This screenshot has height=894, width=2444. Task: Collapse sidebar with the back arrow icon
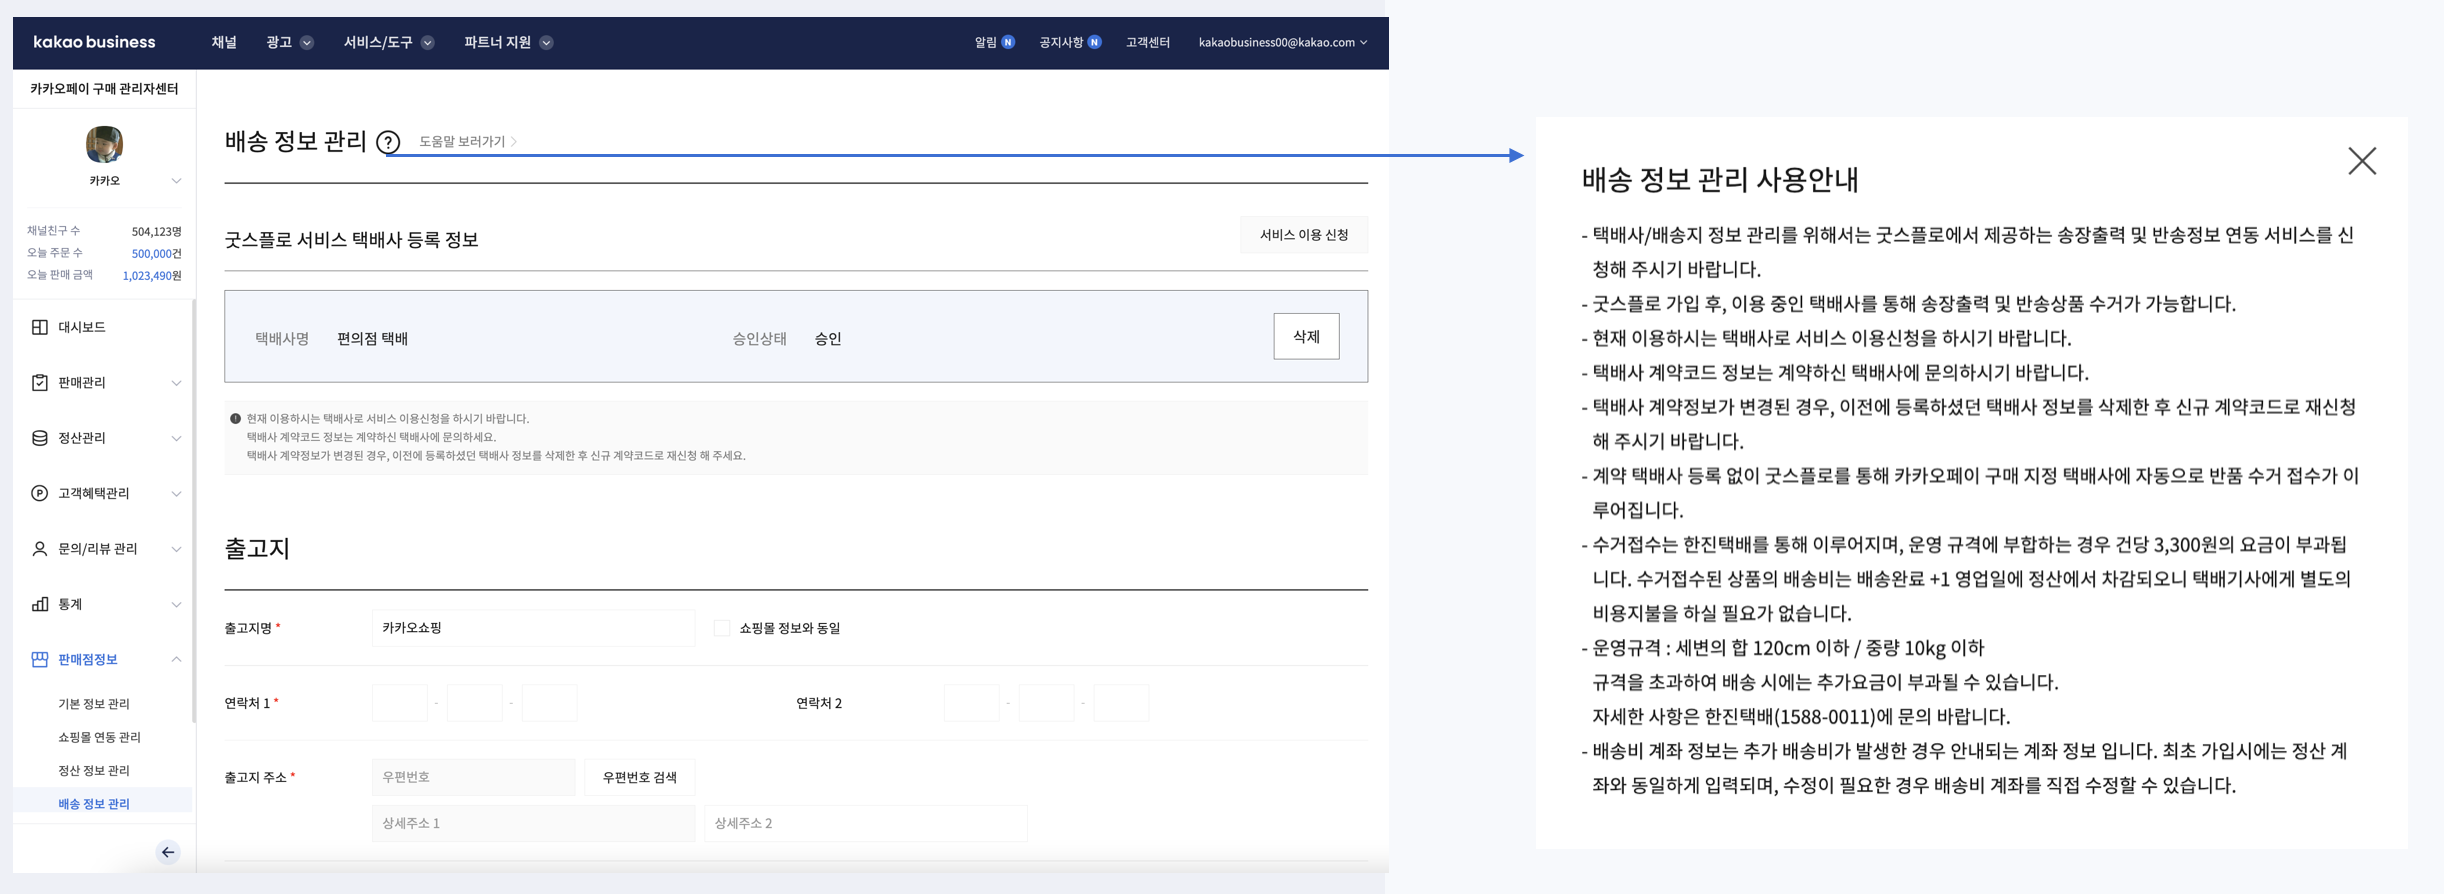pyautogui.click(x=168, y=852)
